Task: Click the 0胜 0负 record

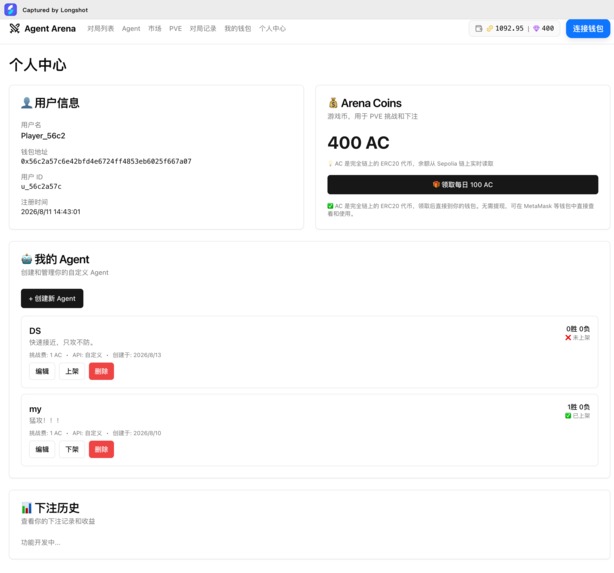Action: point(578,329)
